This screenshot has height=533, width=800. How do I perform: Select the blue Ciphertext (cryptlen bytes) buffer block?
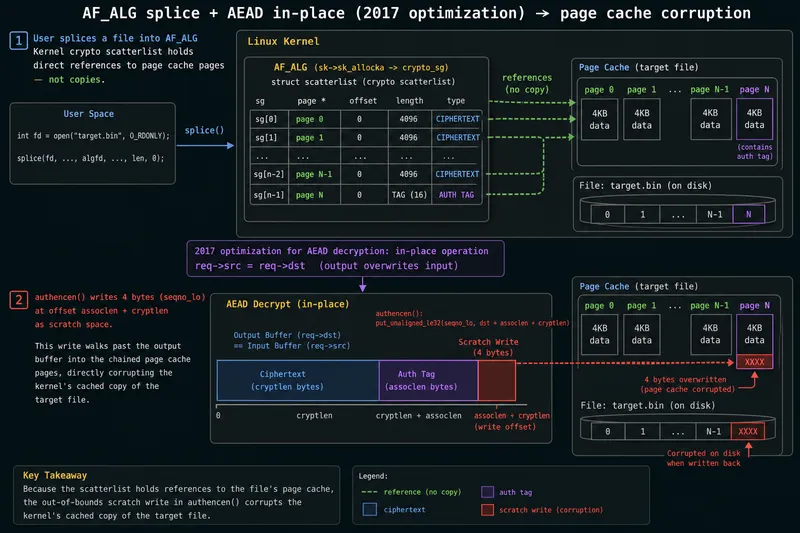(x=298, y=380)
